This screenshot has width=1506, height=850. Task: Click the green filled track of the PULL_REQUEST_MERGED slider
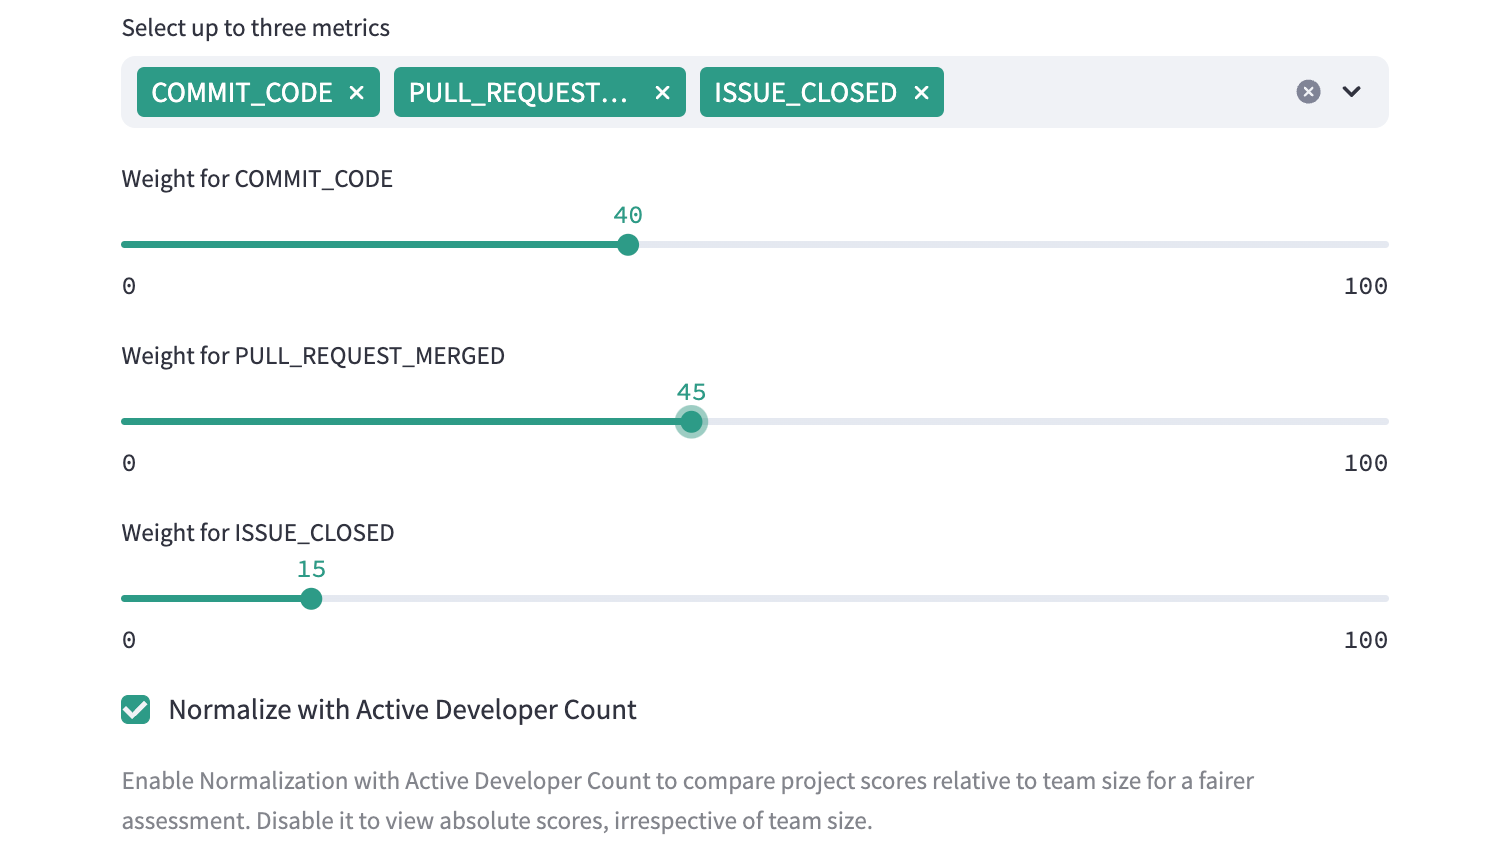click(x=400, y=422)
